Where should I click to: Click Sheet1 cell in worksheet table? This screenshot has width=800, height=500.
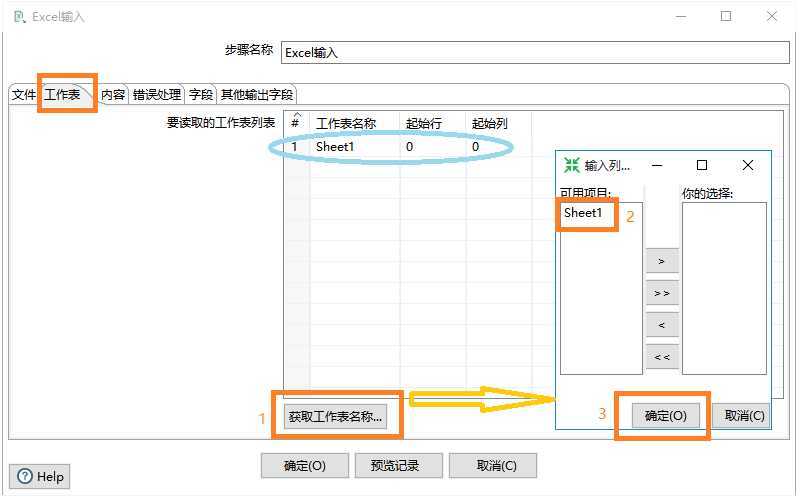tap(335, 147)
